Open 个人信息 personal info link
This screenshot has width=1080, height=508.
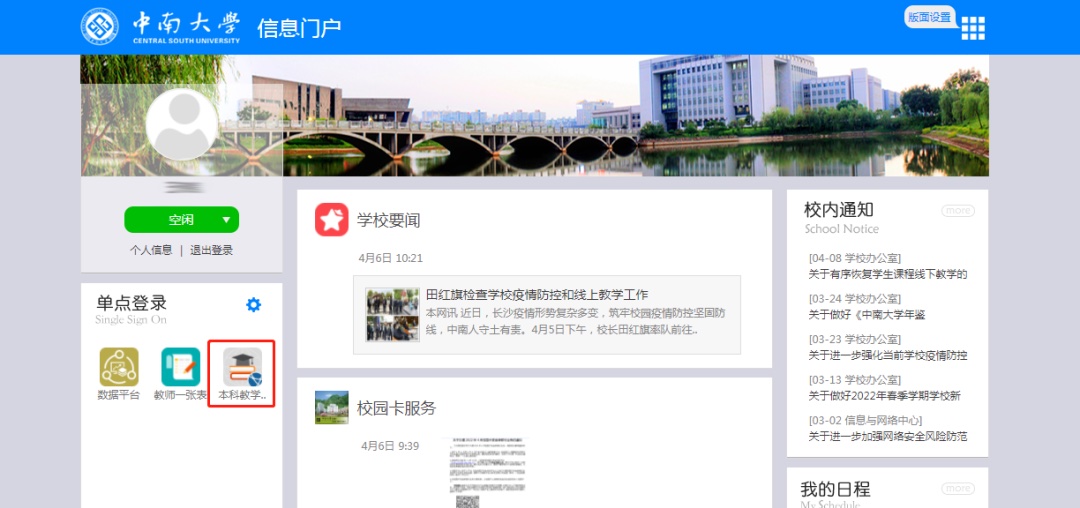[x=151, y=250]
